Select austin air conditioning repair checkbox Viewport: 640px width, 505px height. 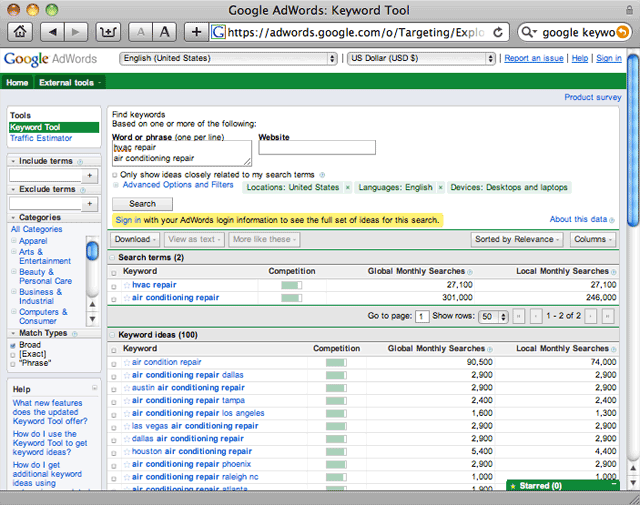point(114,389)
